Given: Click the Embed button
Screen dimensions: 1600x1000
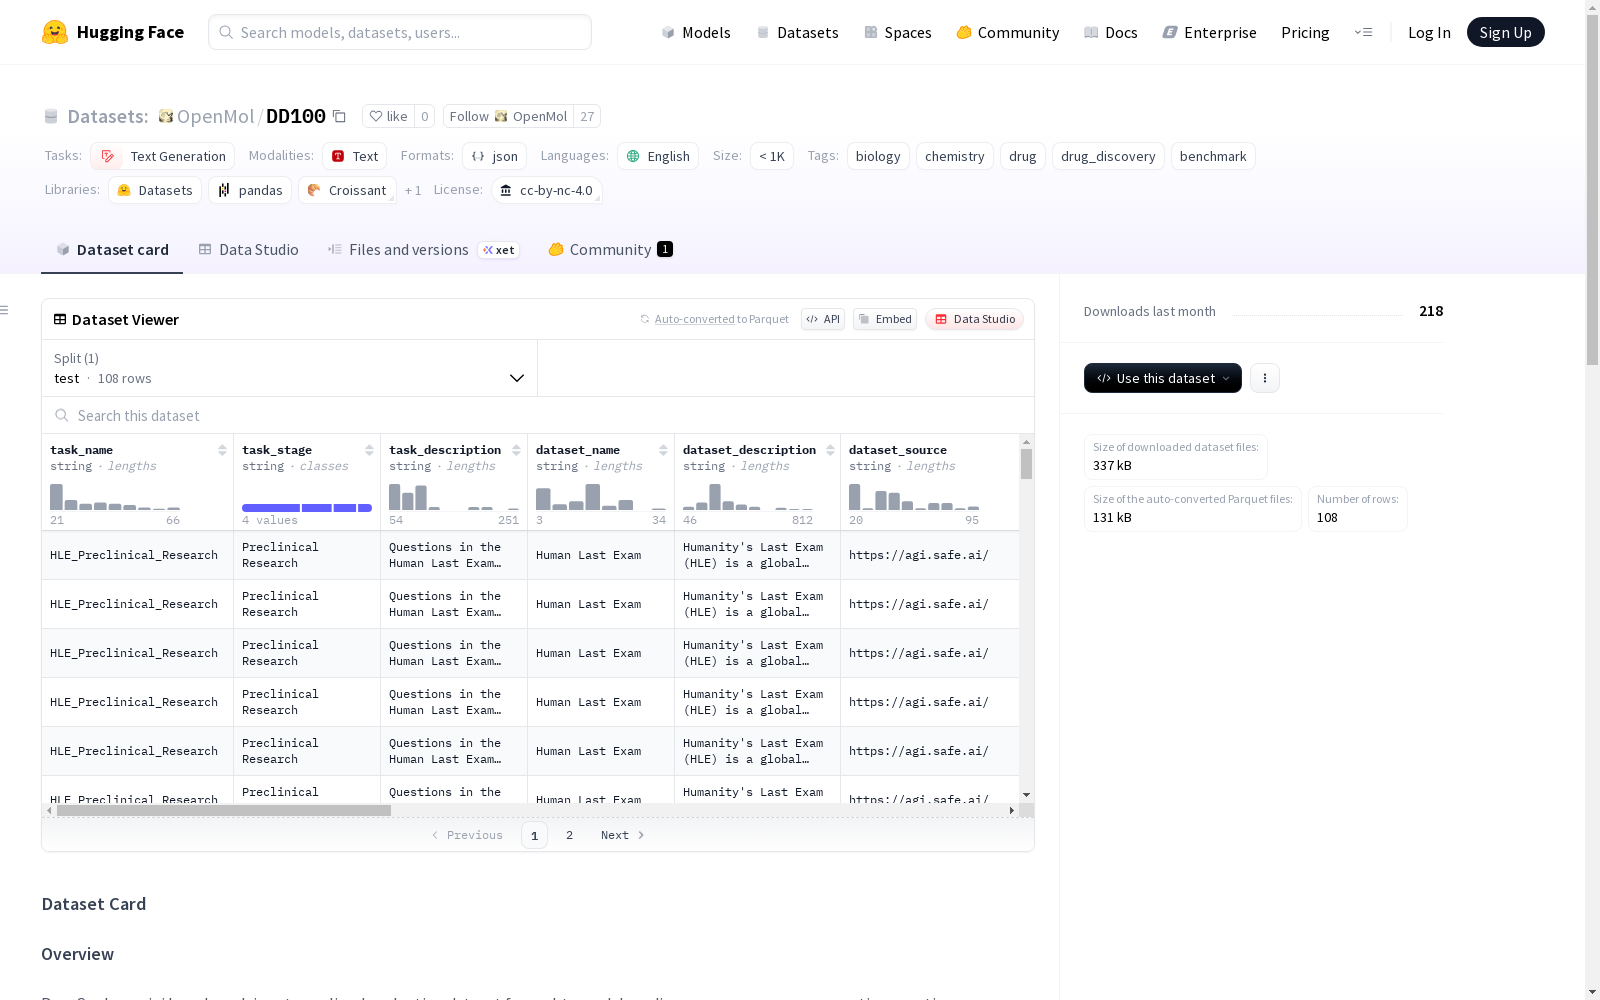Looking at the screenshot, I should click(885, 319).
